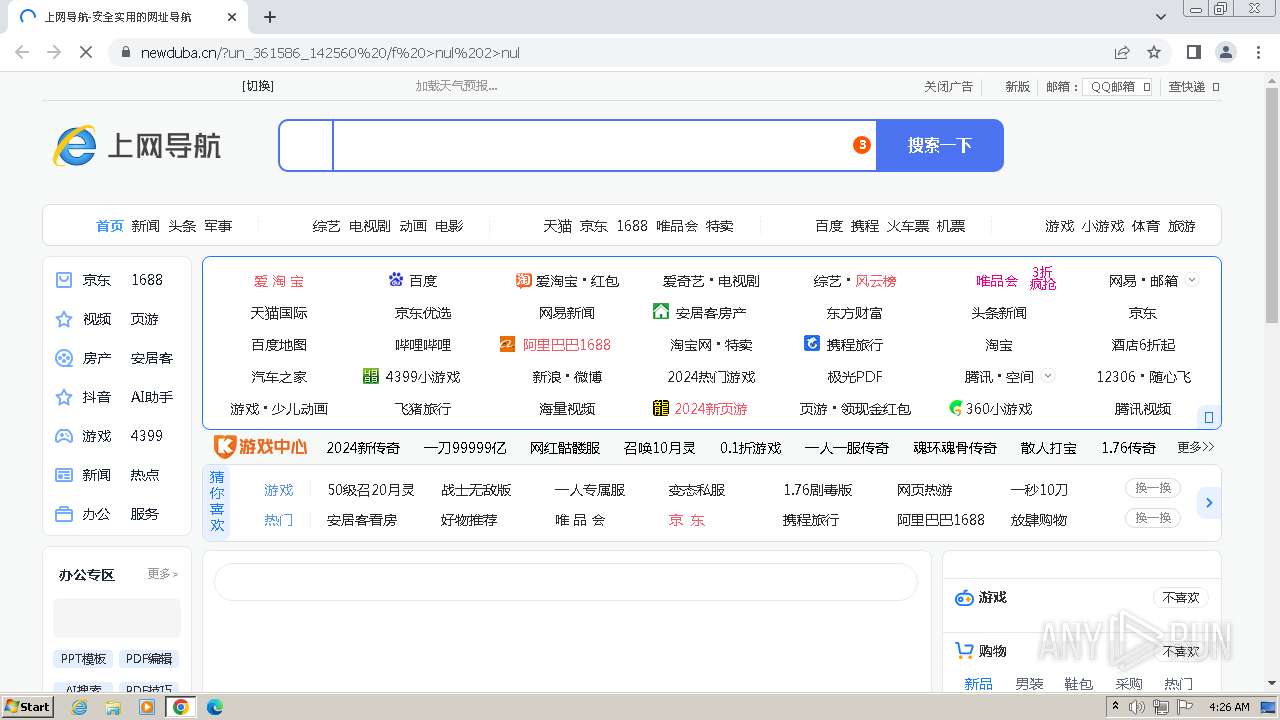Image resolution: width=1280 pixels, height=720 pixels.
Task: Open the 天猫 tab in top nav
Action: click(x=557, y=226)
